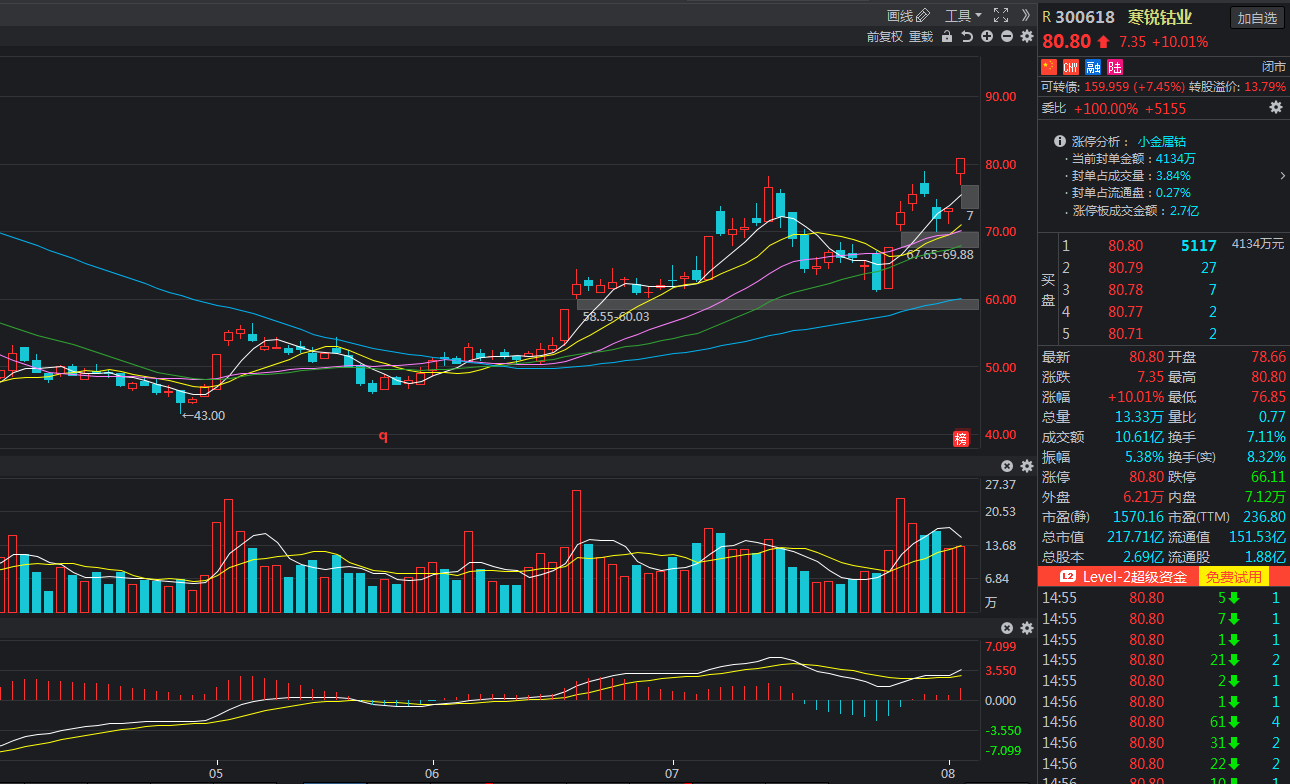Click the red q event marker
Viewport: 1290px width, 784px height.
pos(383,436)
